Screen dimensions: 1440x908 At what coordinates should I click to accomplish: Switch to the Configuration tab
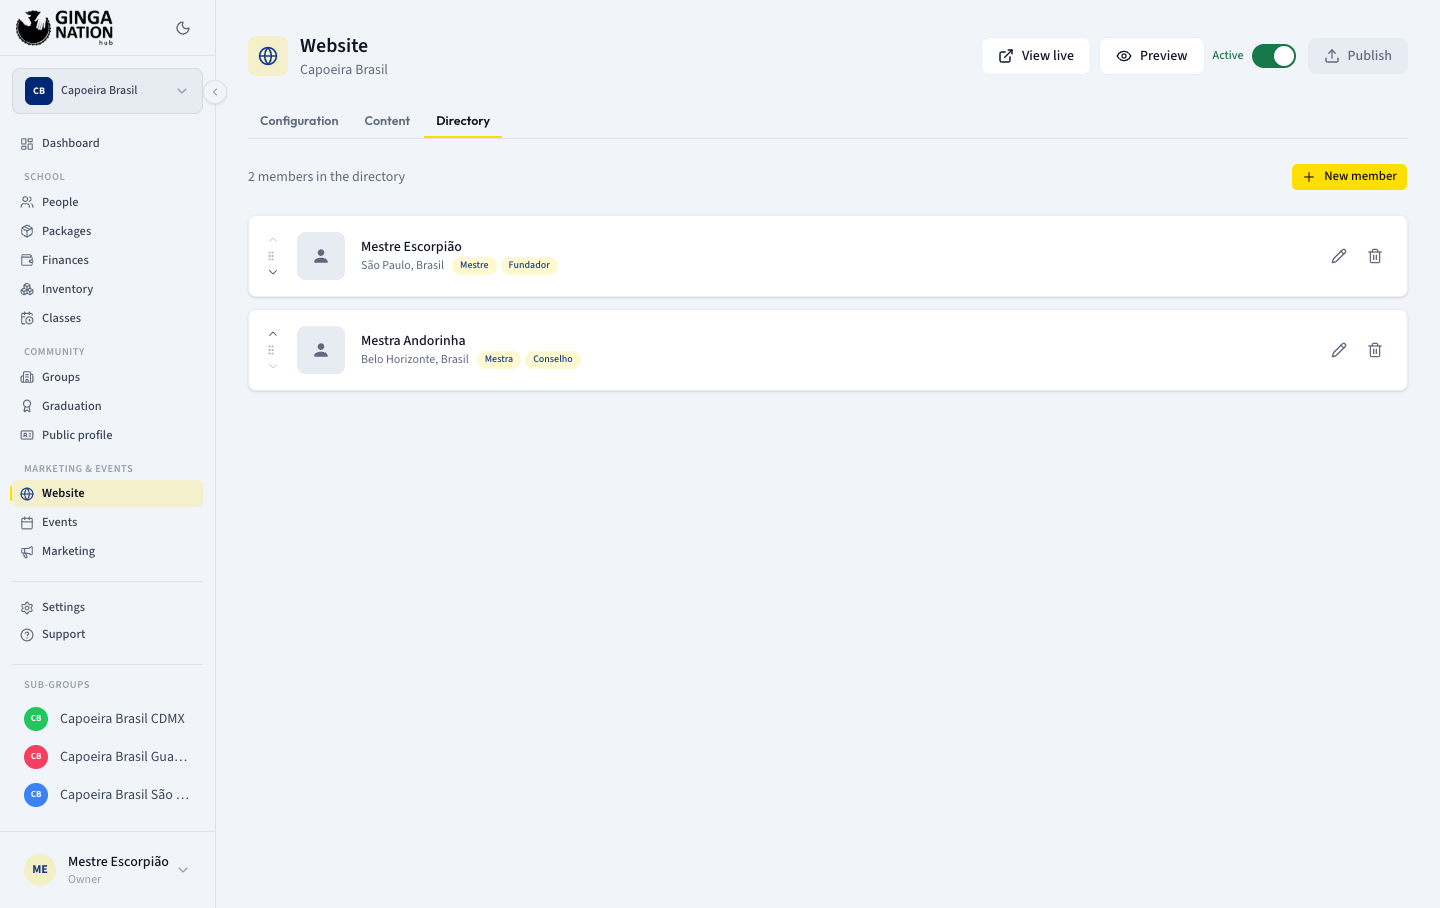[299, 121]
